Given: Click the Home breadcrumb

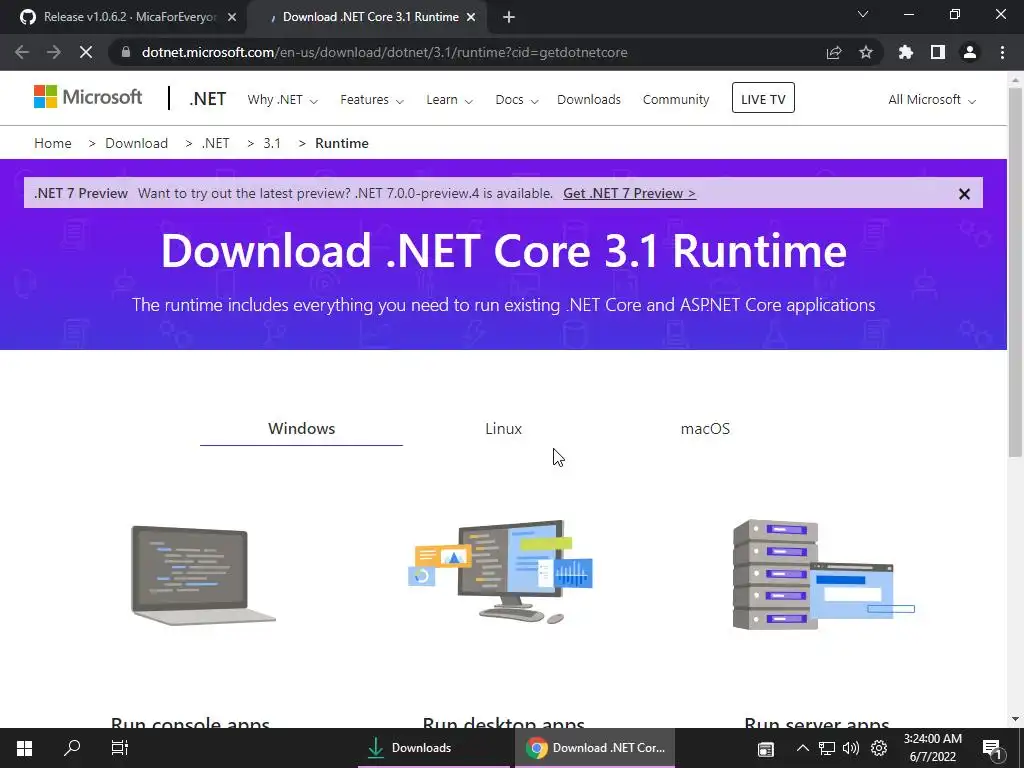Looking at the screenshot, I should coord(53,143).
